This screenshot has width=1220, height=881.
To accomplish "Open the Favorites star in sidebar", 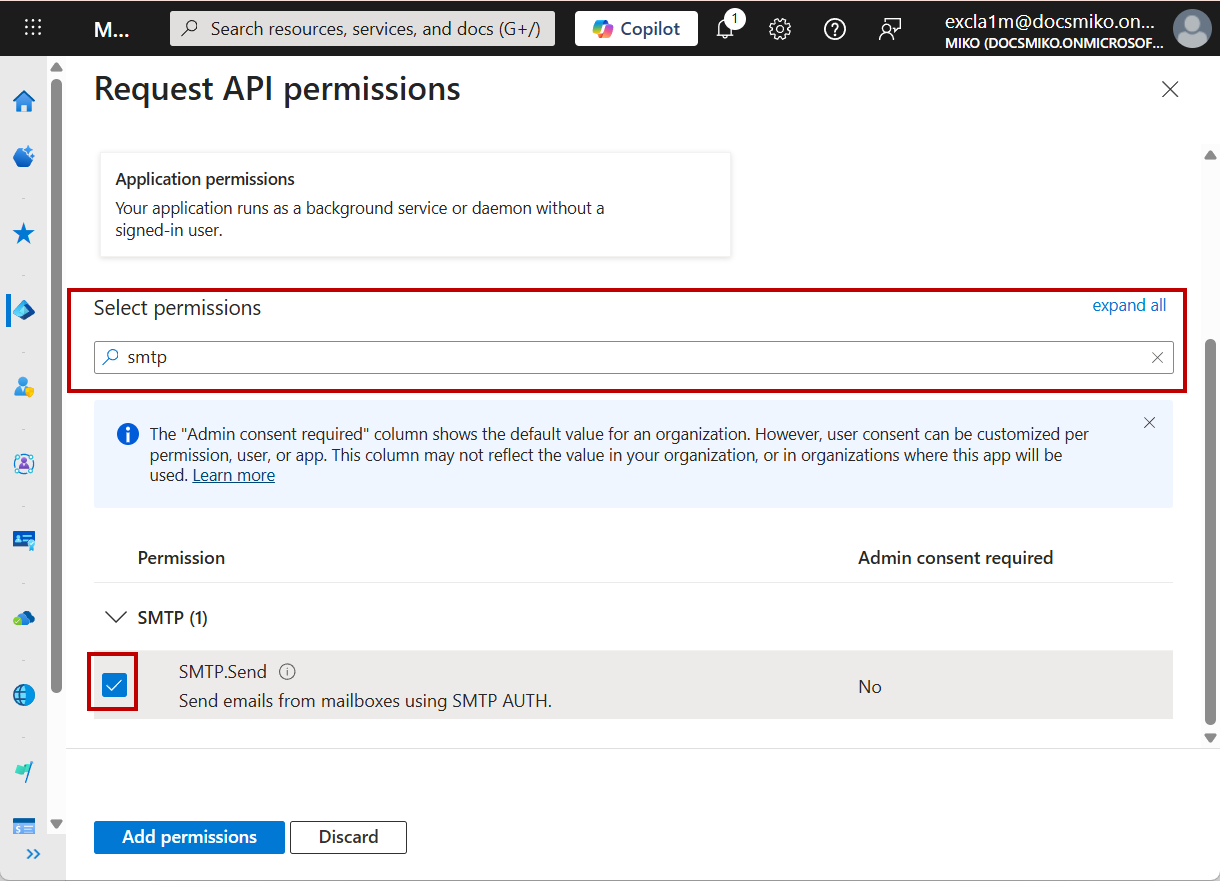I will (24, 234).
